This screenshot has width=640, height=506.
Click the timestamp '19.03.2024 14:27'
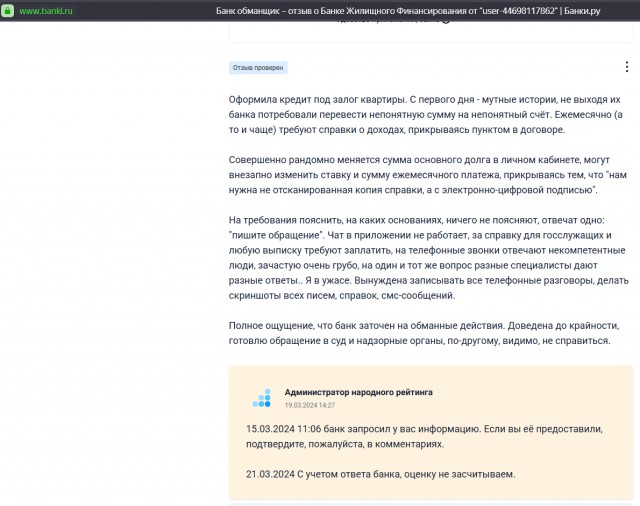click(310, 405)
